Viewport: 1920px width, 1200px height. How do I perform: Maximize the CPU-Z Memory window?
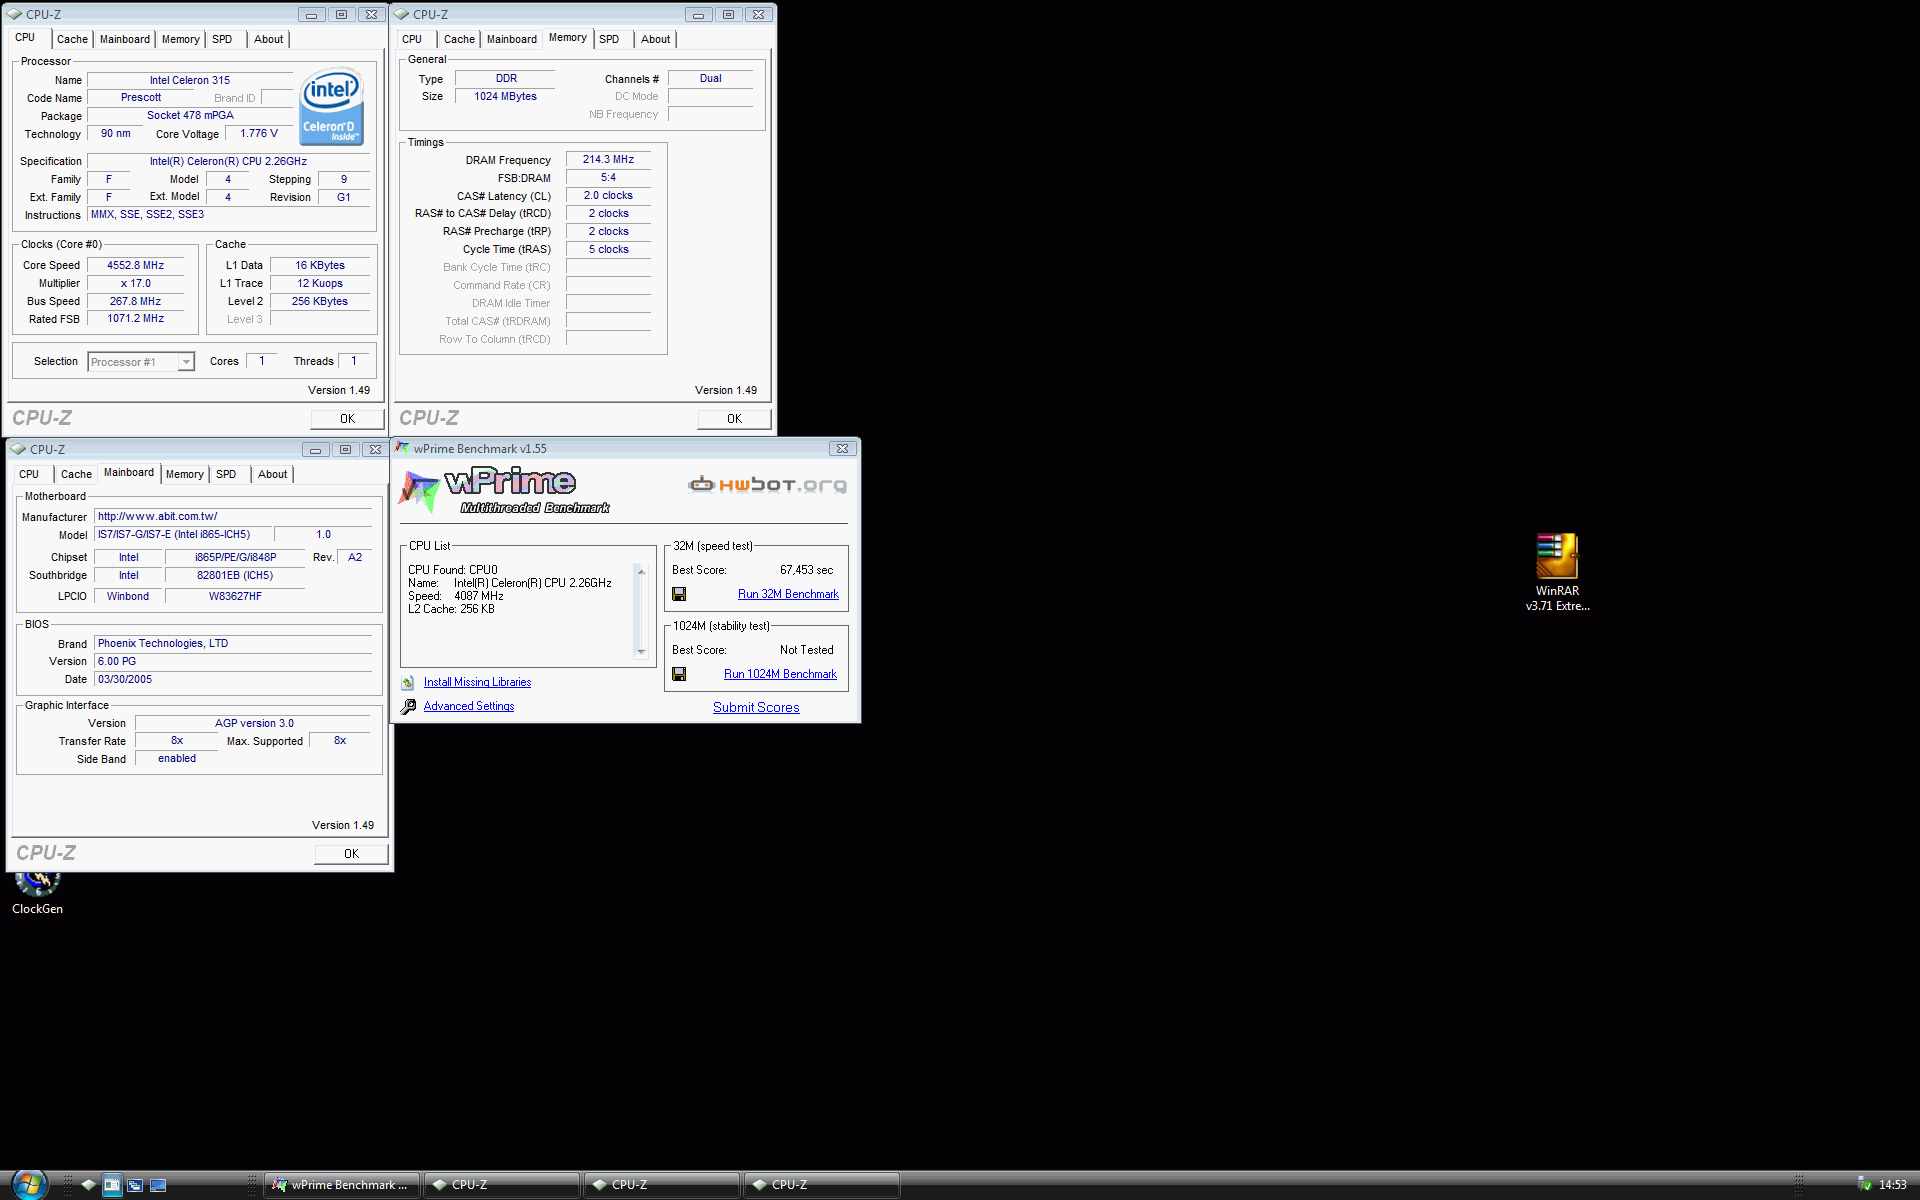pos(728,15)
